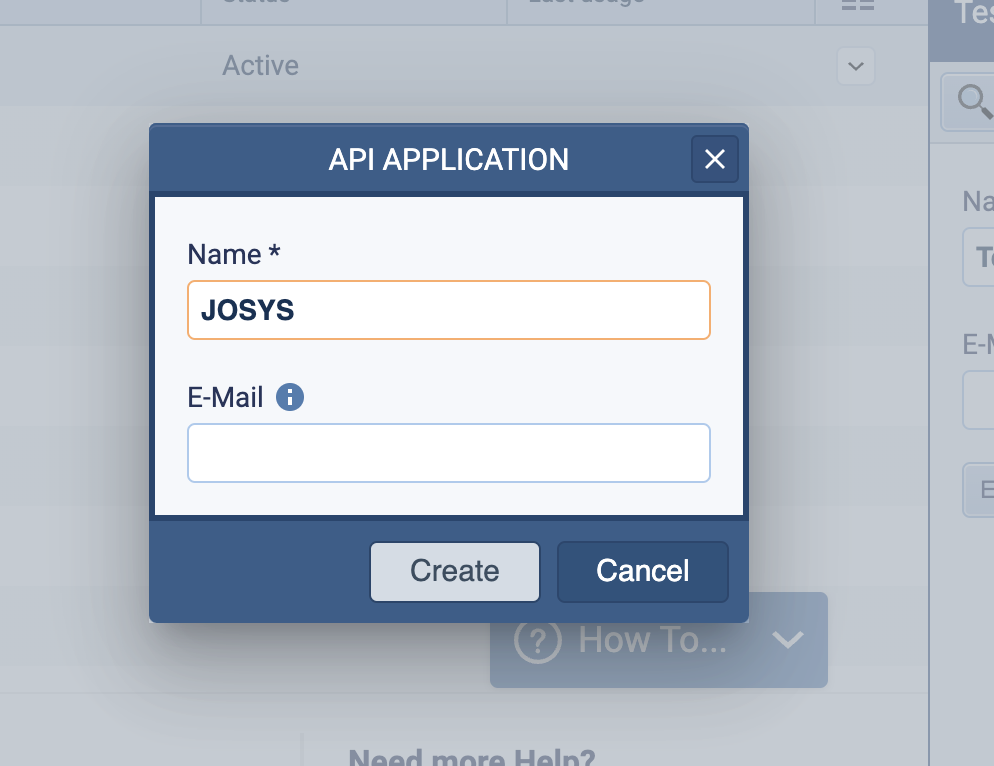Close the API Application dialog
Image resolution: width=994 pixels, height=766 pixels.
point(714,160)
